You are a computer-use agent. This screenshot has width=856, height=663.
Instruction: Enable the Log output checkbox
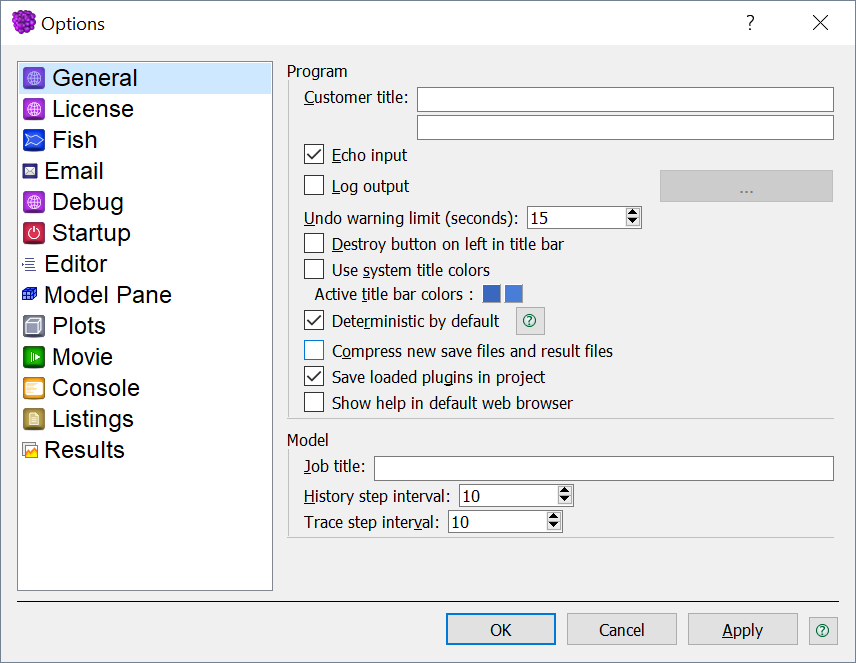pos(314,185)
